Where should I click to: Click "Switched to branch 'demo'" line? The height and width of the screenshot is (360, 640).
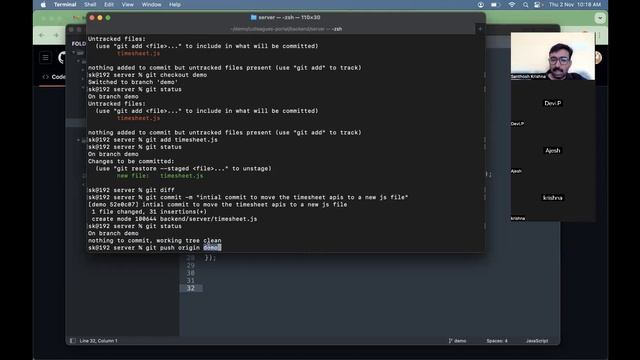(133, 82)
